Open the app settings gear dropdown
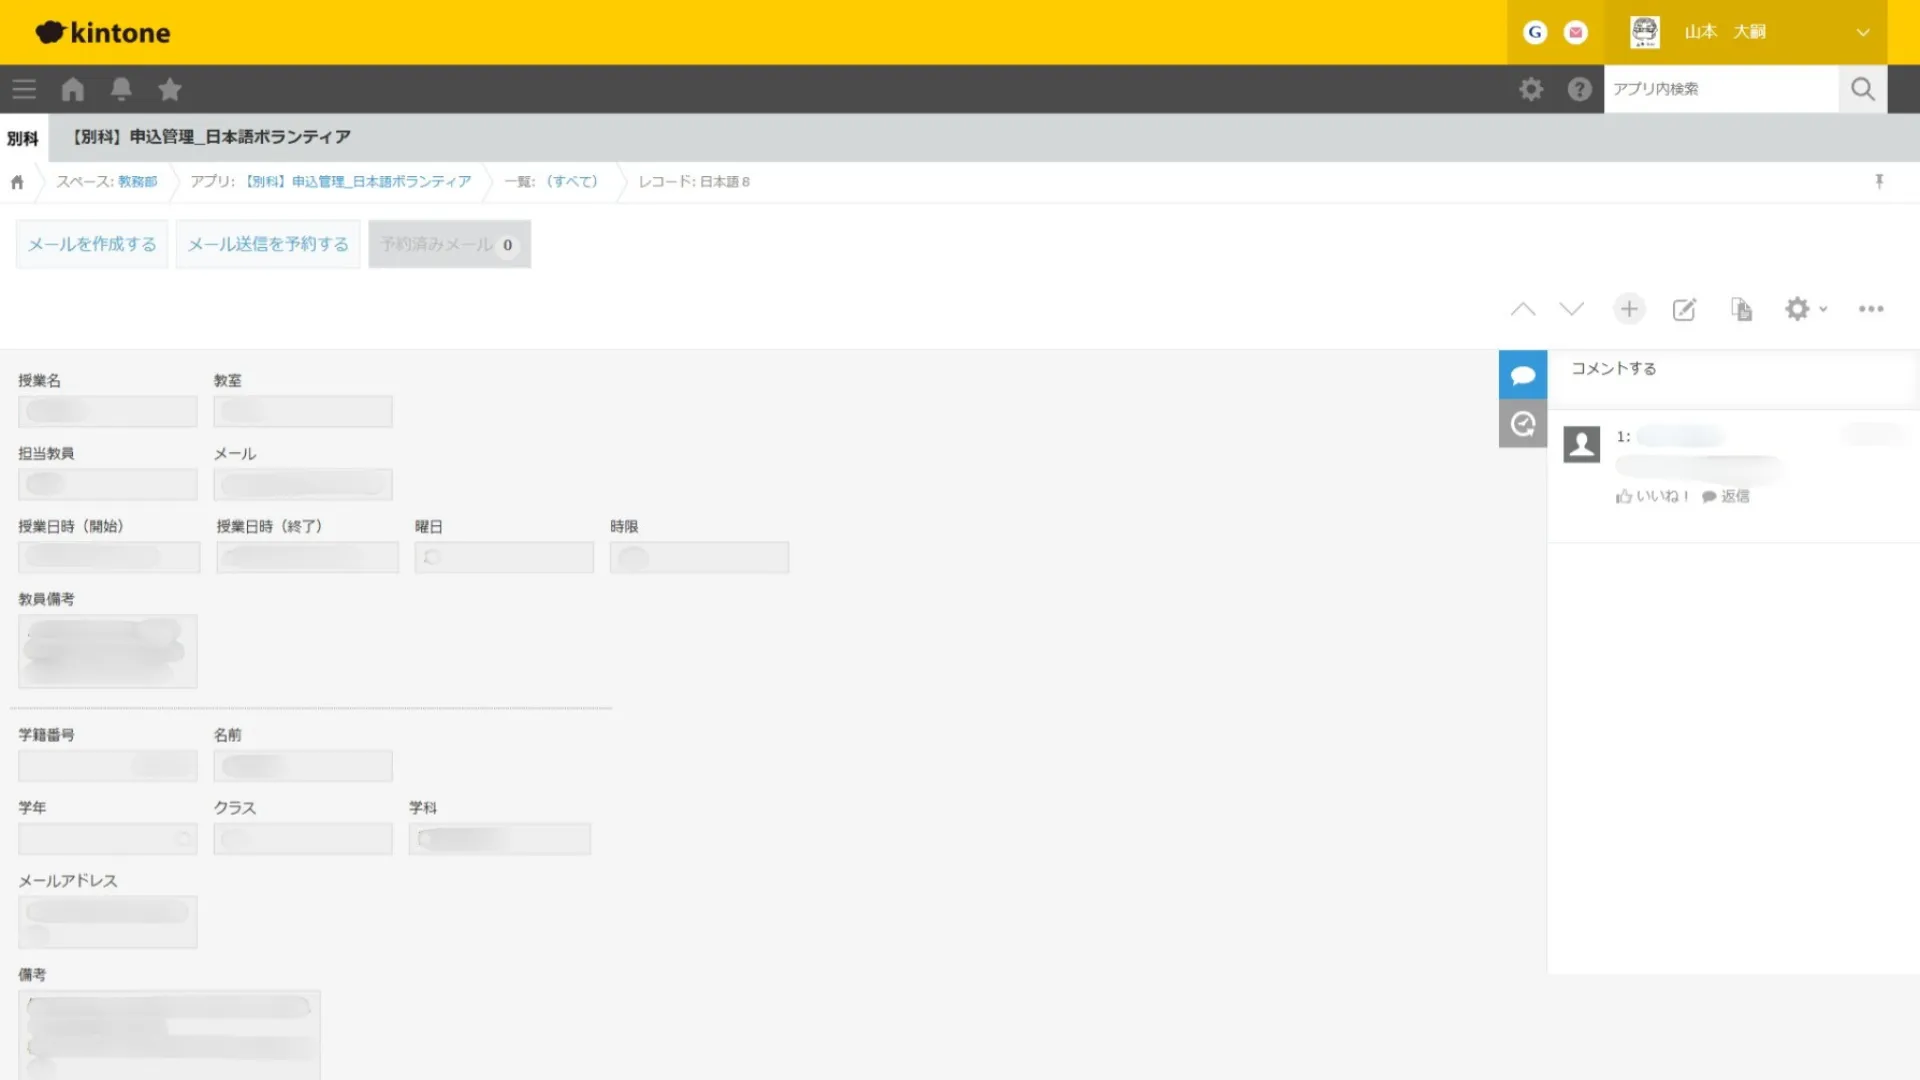The image size is (1920, 1080). [x=1805, y=309]
